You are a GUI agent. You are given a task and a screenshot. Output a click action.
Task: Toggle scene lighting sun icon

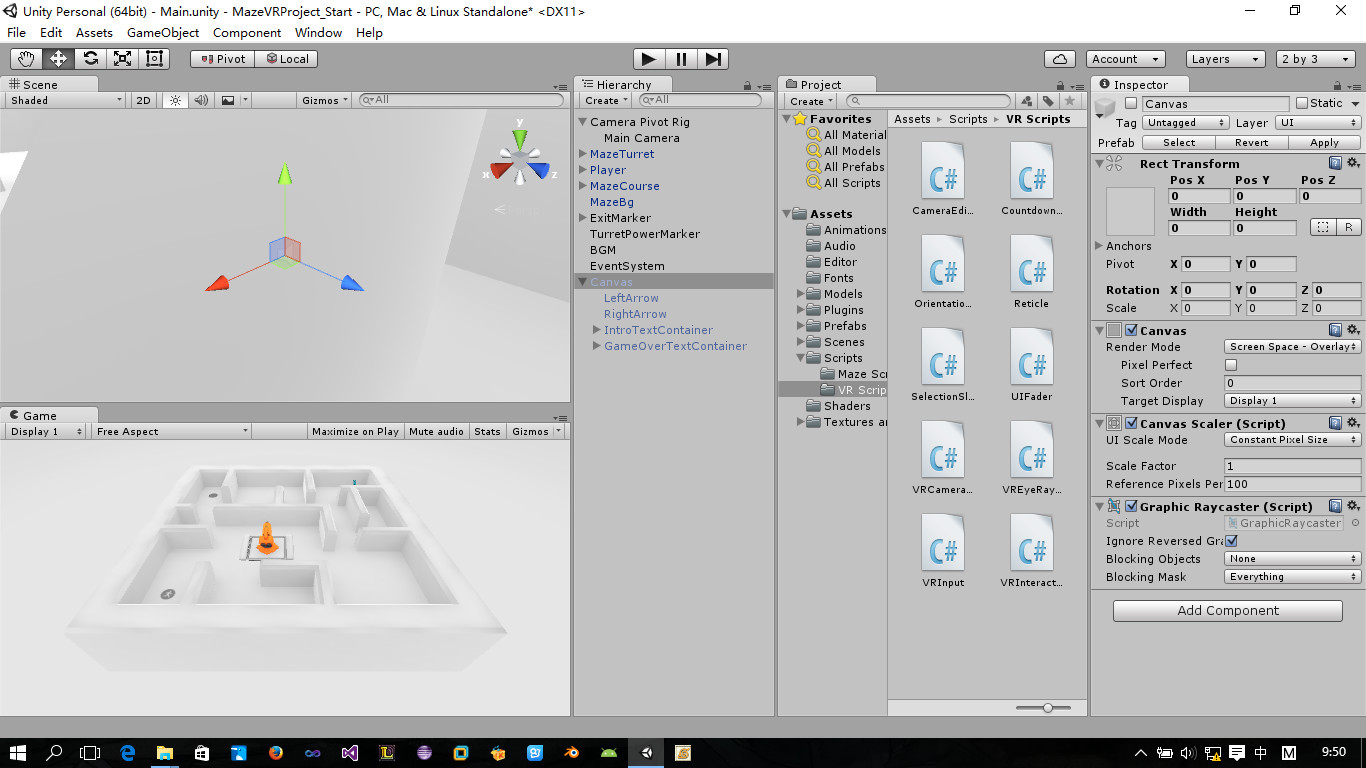[x=175, y=100]
